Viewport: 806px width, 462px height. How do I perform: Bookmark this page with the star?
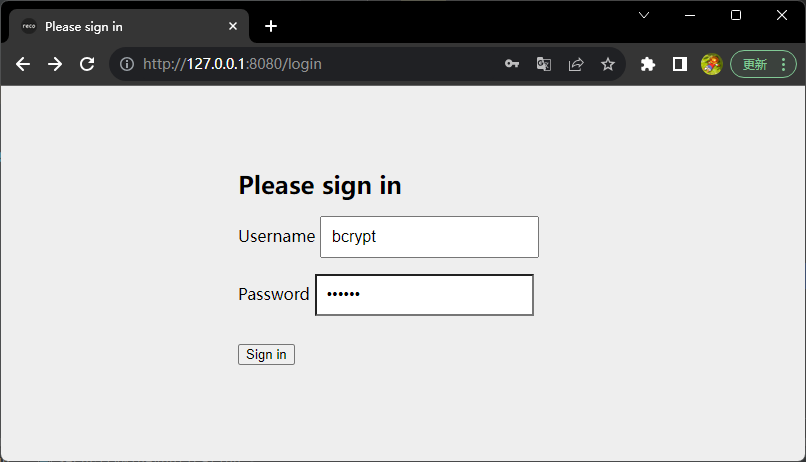[608, 64]
